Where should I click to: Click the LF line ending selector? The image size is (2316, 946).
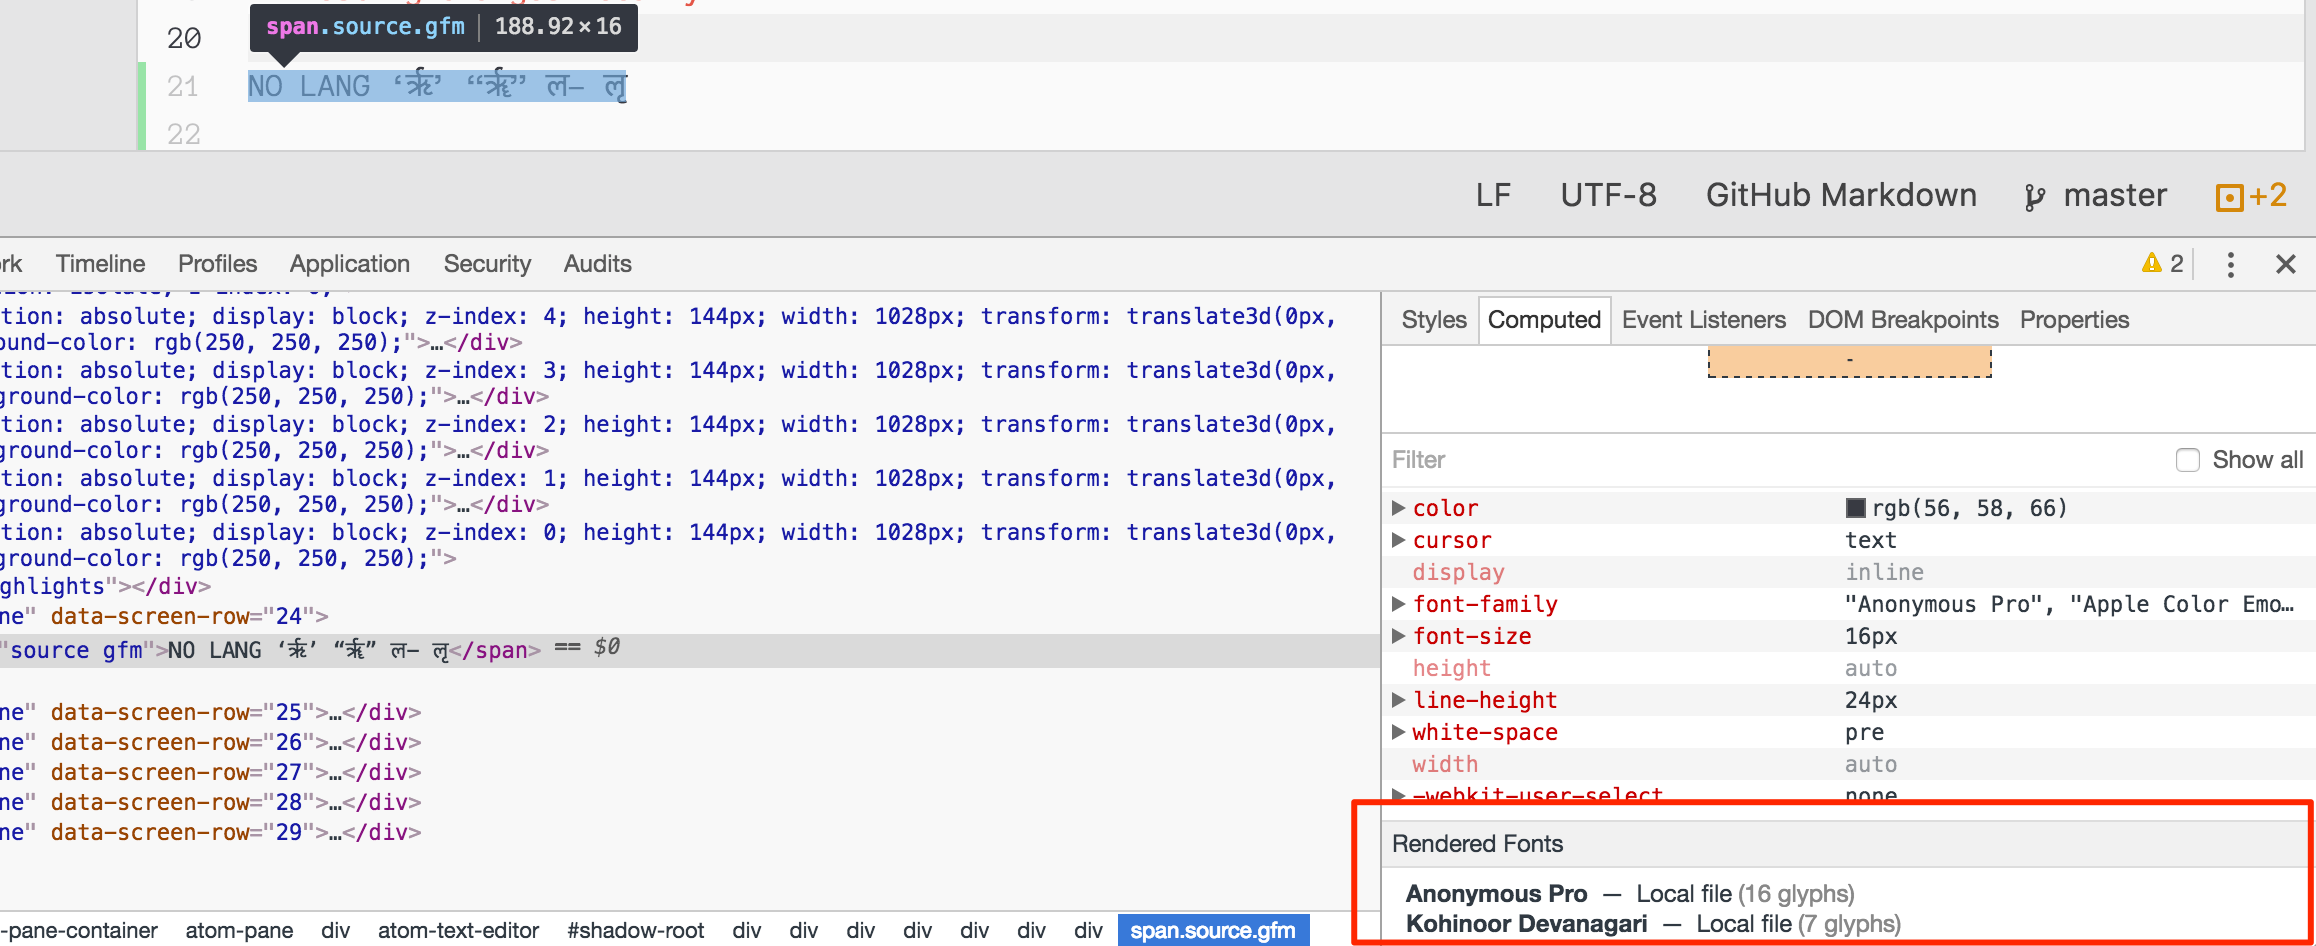[1492, 195]
